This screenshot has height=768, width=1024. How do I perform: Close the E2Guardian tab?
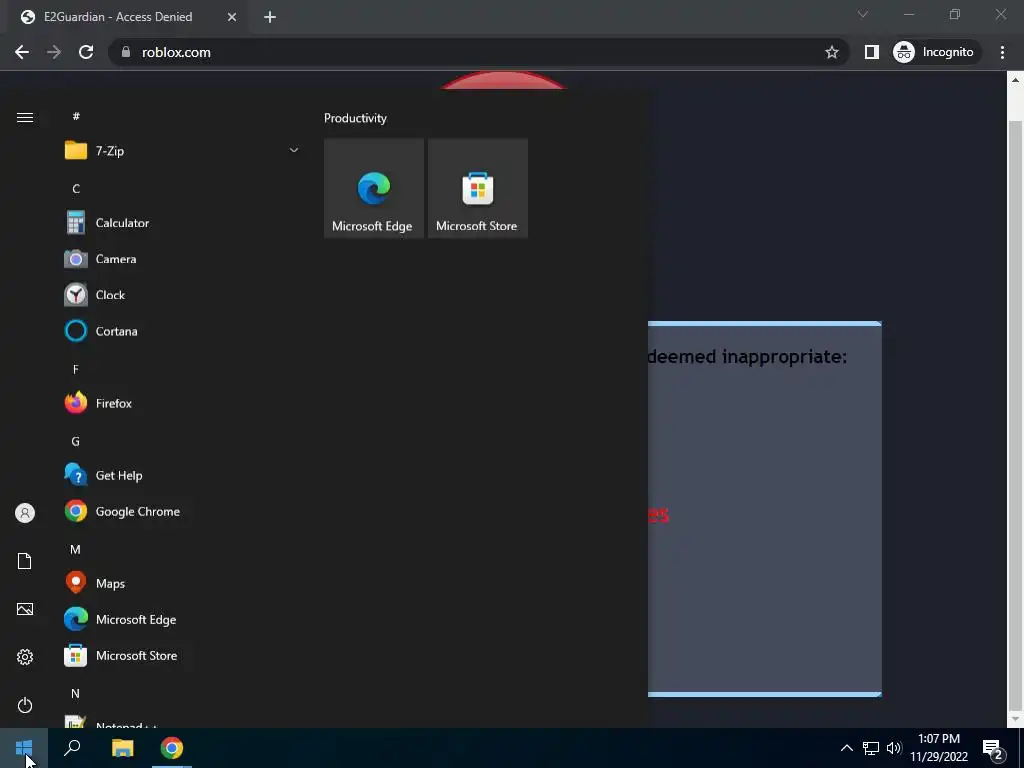pyautogui.click(x=232, y=17)
